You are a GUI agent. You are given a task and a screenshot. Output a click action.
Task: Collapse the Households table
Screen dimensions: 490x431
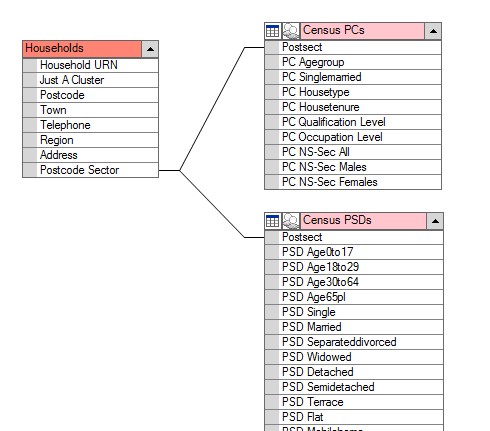point(150,49)
